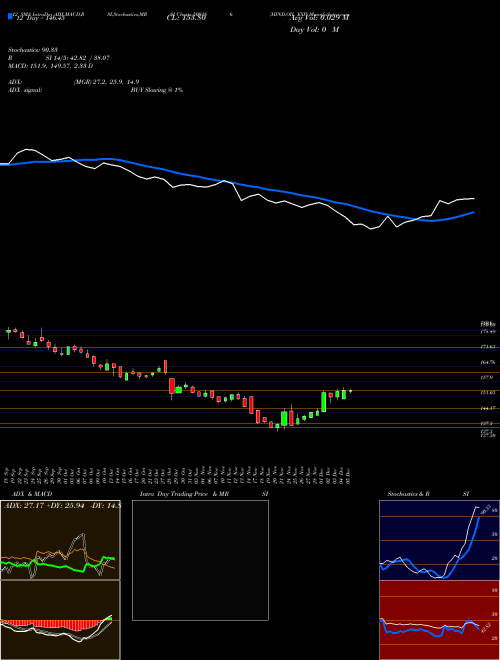Click the 'BUY Slowing @ 1%' signal text
Screen dimensions: 500x660
tap(157, 90)
